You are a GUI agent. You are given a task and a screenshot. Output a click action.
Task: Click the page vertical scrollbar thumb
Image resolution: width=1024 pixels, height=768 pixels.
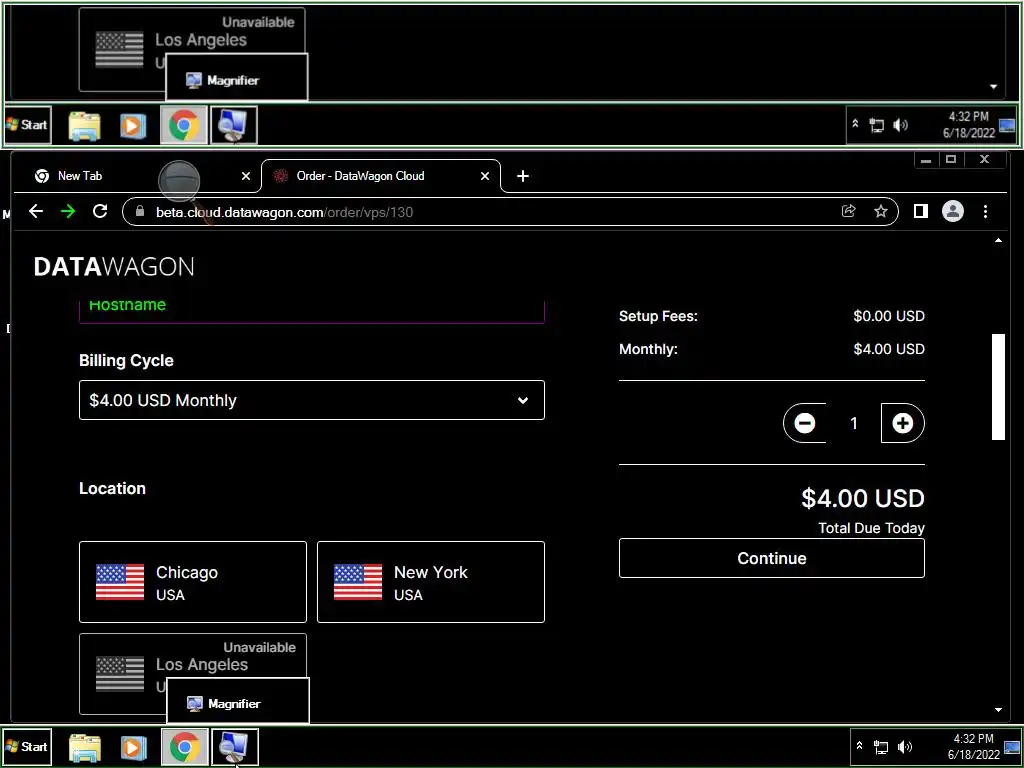[x=998, y=387]
